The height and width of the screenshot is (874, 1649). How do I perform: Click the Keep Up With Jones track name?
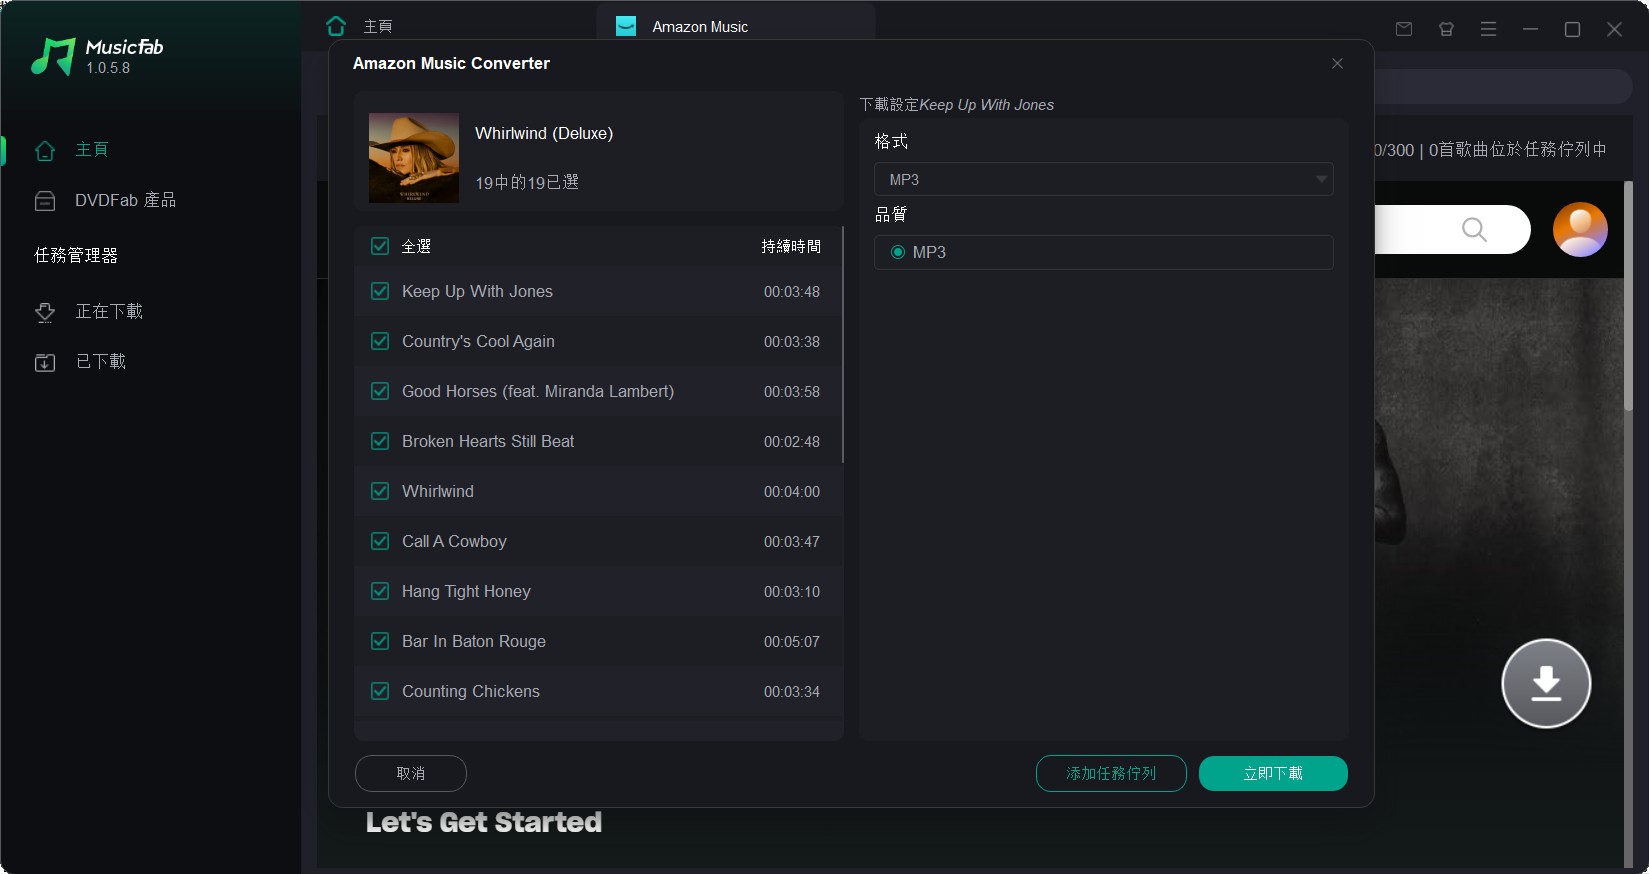pyautogui.click(x=477, y=291)
